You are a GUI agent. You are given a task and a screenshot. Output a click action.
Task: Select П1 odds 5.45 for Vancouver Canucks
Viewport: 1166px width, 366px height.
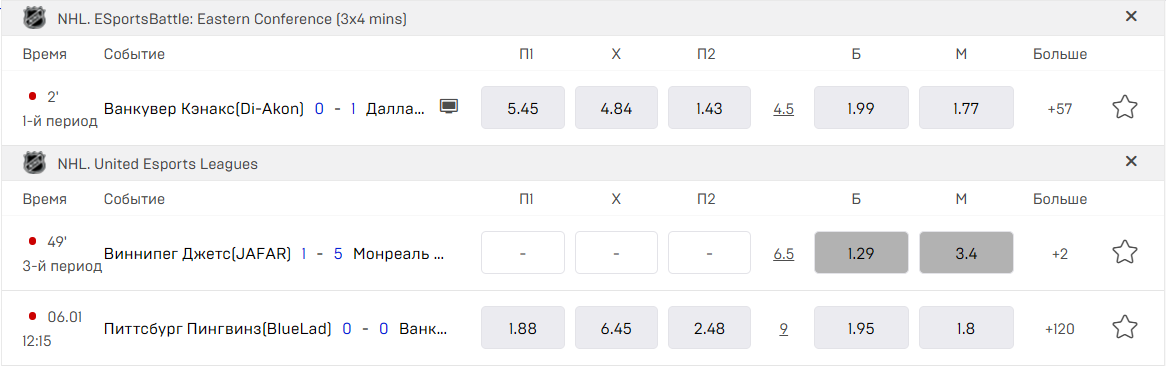[523, 109]
